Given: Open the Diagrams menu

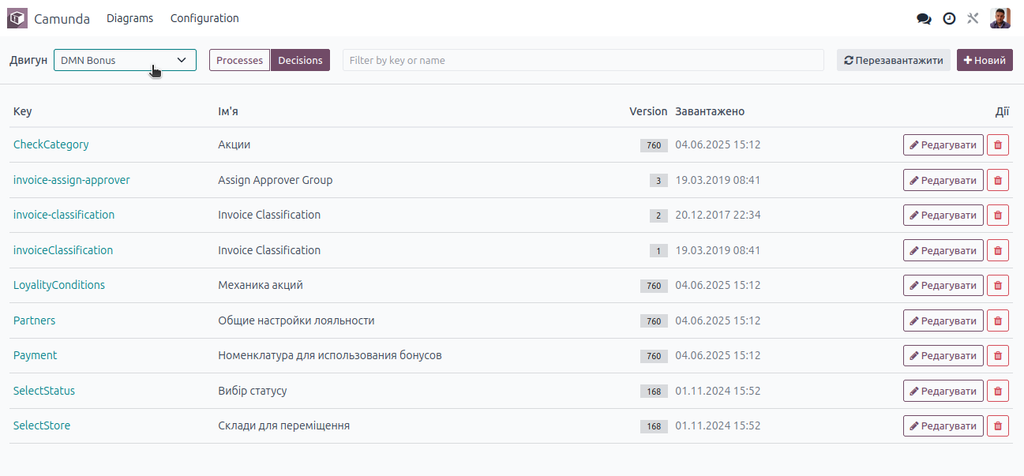Looking at the screenshot, I should [130, 18].
